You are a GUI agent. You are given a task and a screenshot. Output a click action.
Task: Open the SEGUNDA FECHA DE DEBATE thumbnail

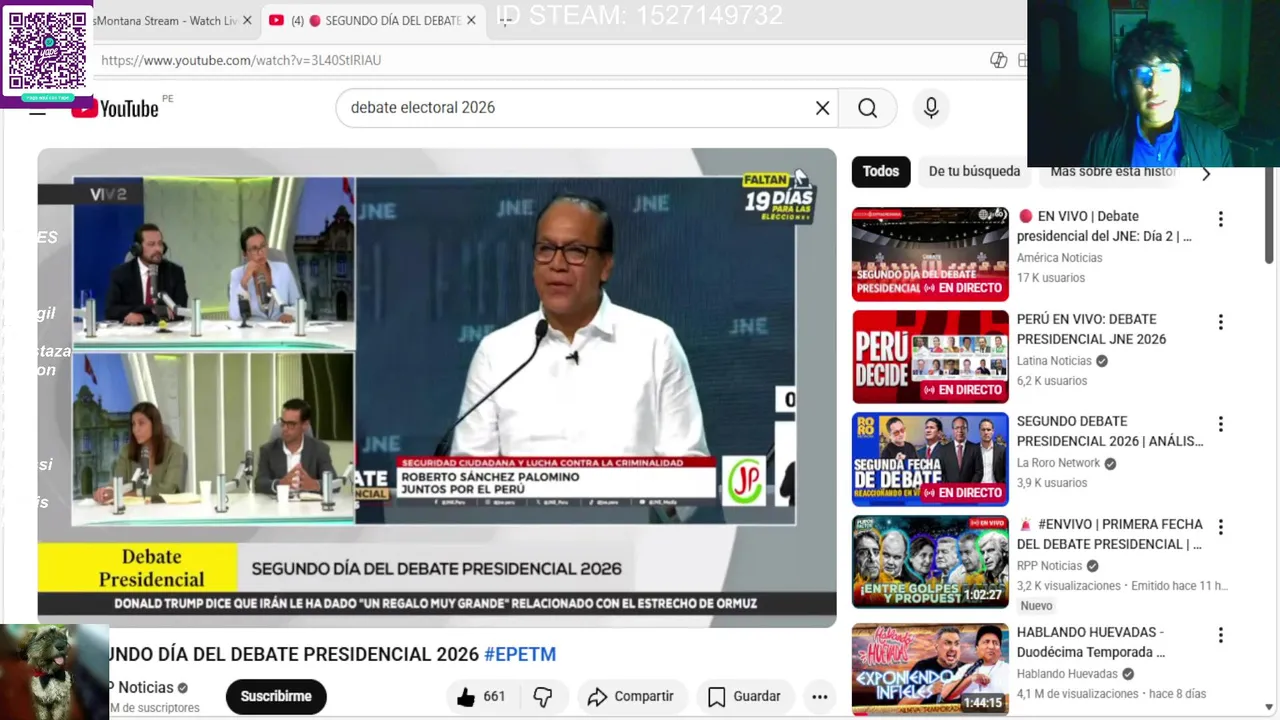[x=930, y=459]
